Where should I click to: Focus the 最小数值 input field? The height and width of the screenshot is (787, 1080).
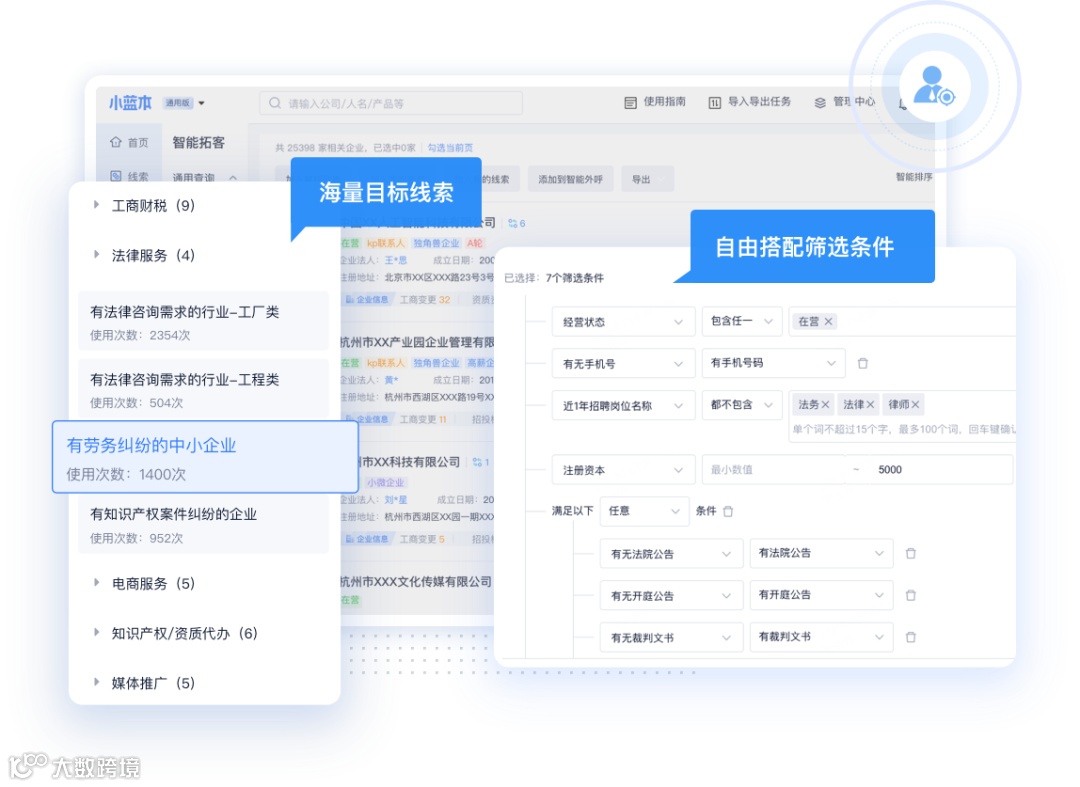(x=773, y=470)
